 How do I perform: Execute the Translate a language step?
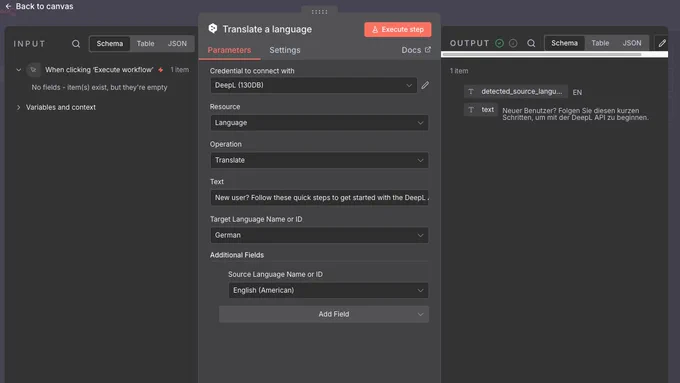click(398, 29)
